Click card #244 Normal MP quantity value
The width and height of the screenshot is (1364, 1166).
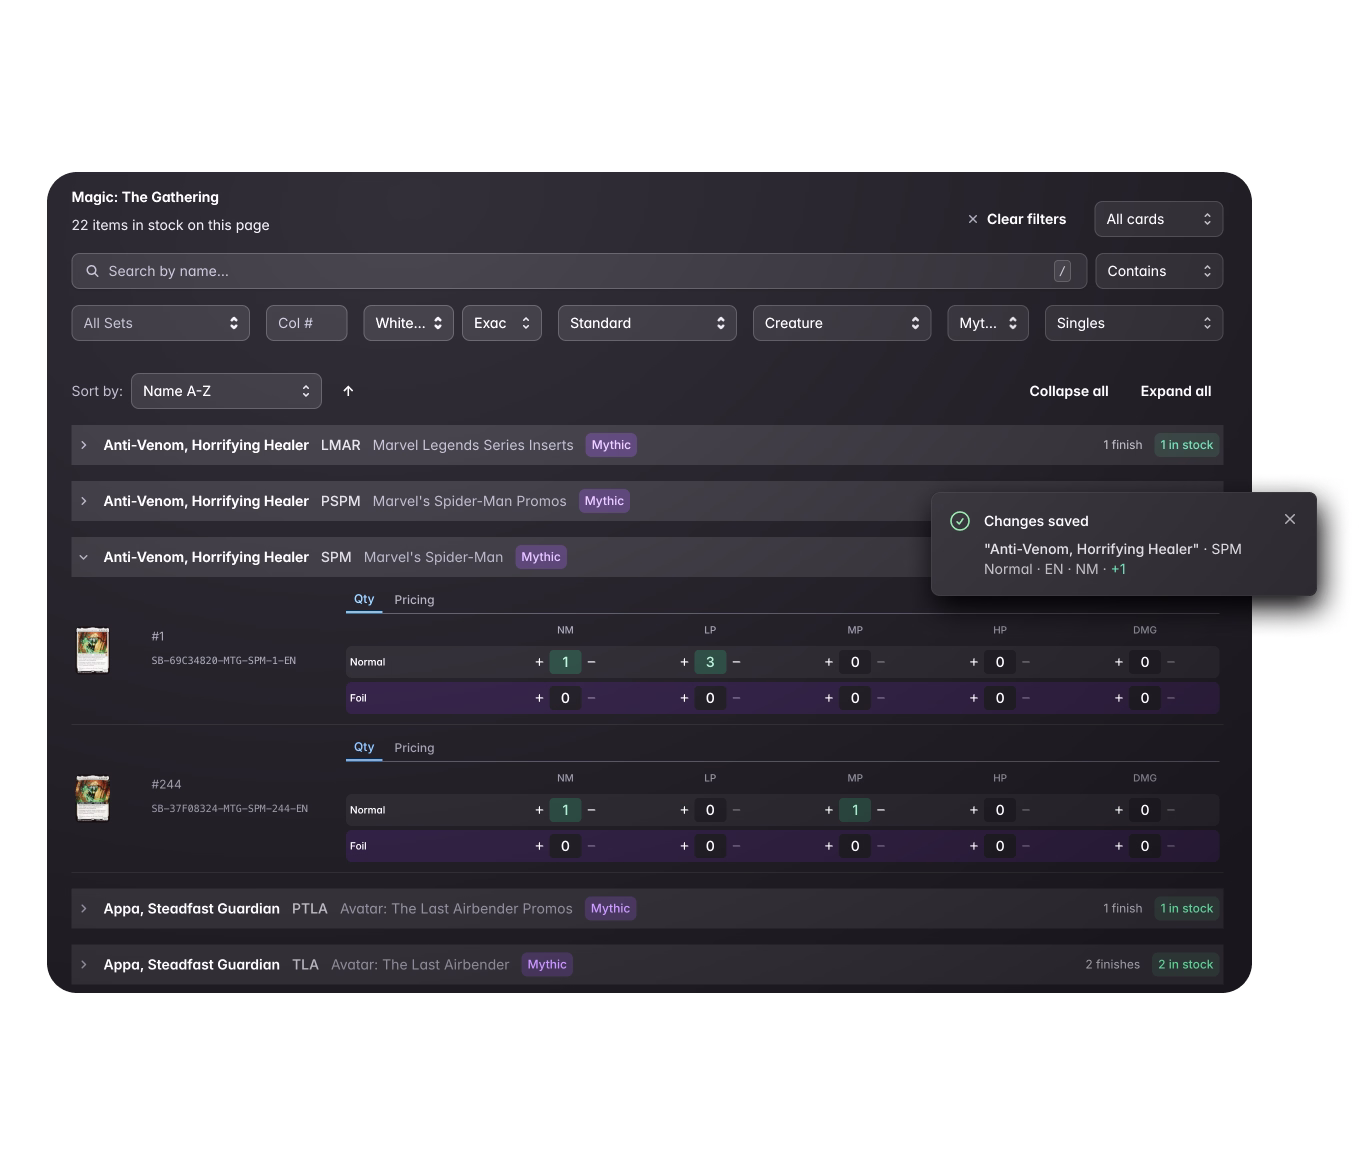855,810
